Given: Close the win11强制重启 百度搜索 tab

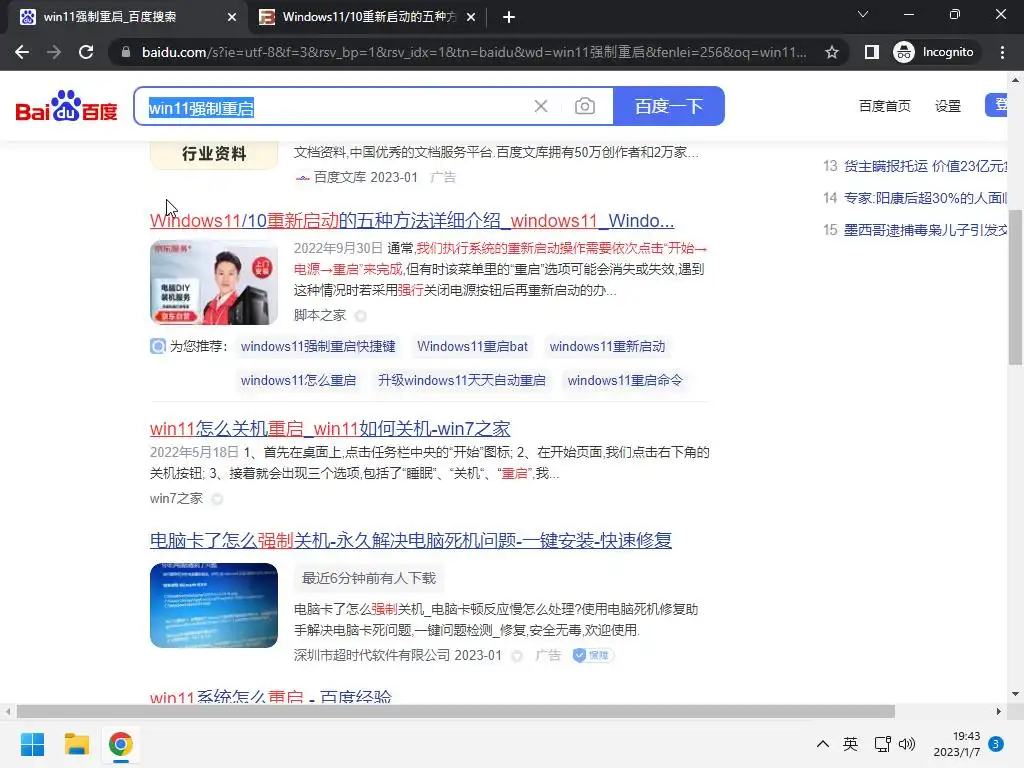Looking at the screenshot, I should point(232,17).
